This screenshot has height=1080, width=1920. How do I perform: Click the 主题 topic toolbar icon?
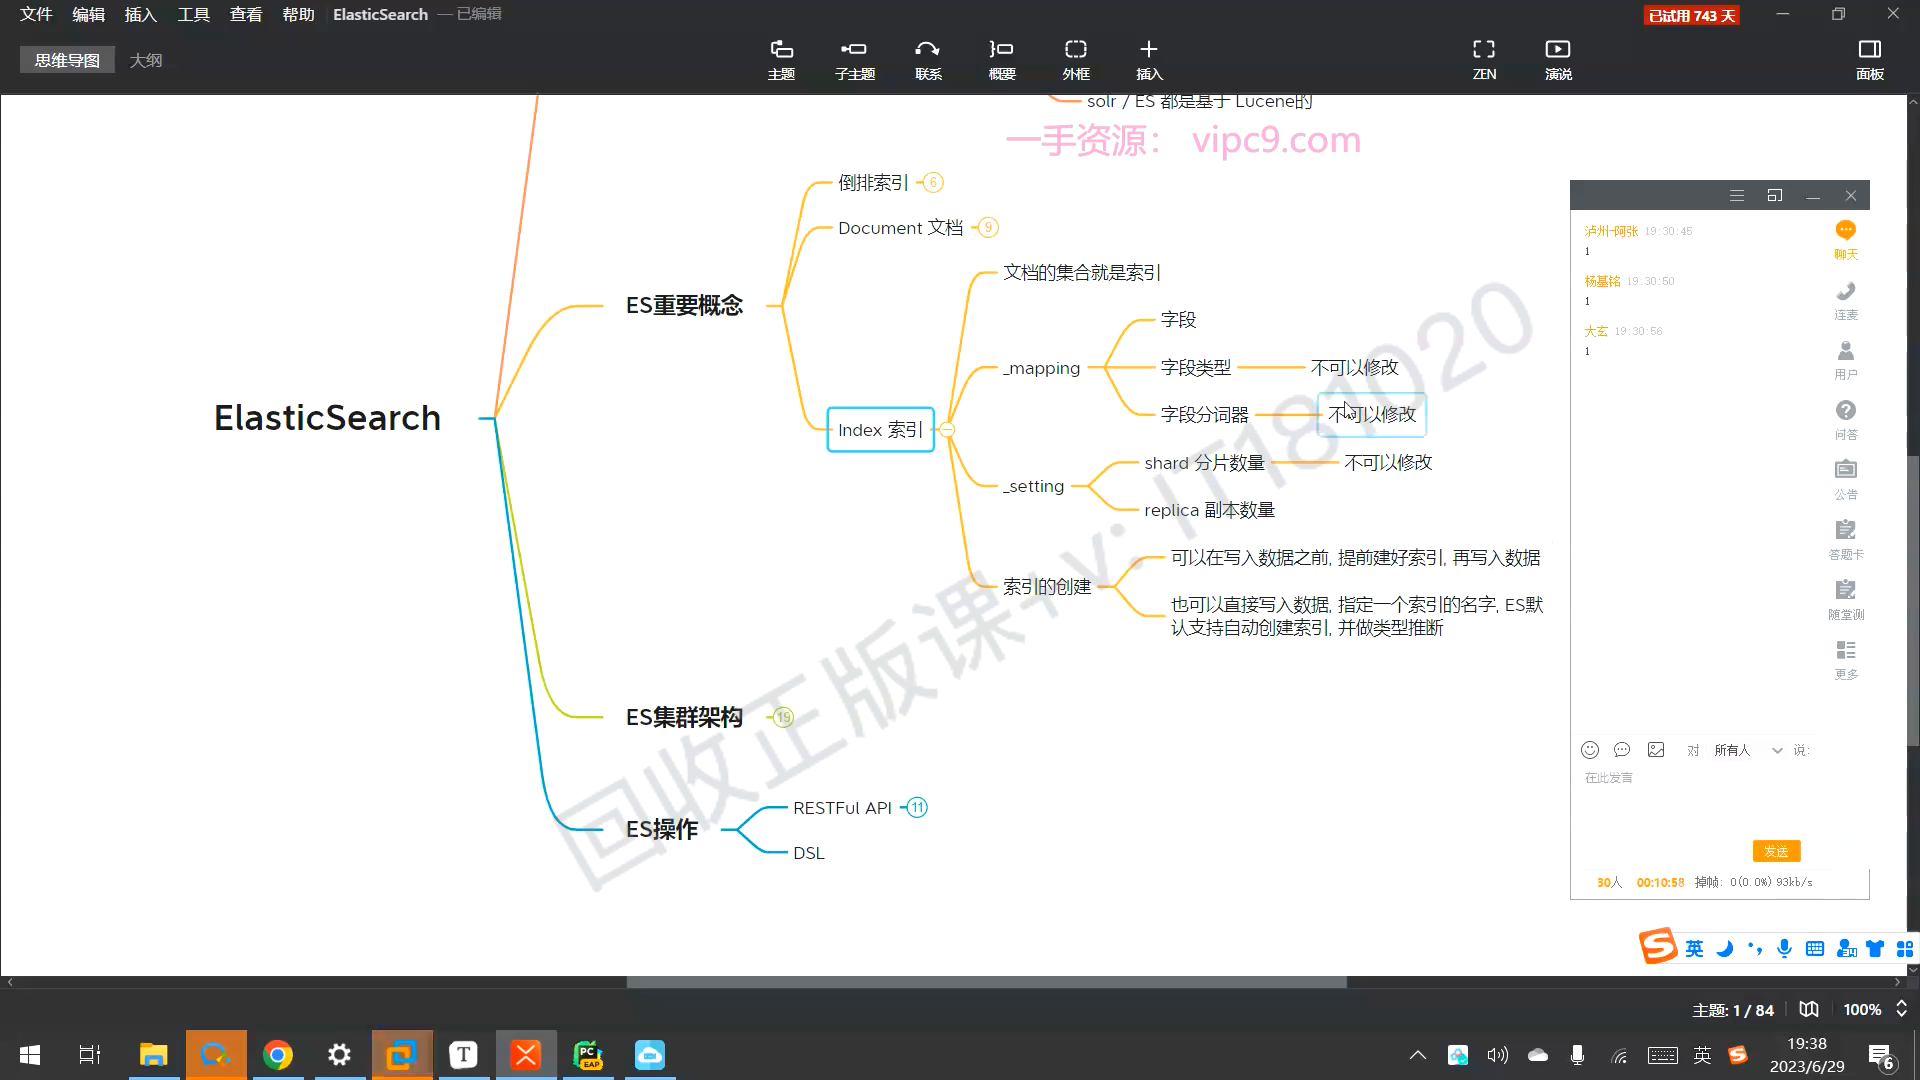(781, 59)
